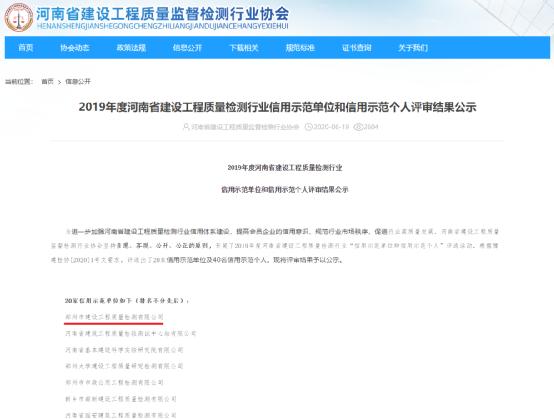Click the red-underlined first company name
The height and width of the screenshot is (419, 554).
click(x=114, y=317)
